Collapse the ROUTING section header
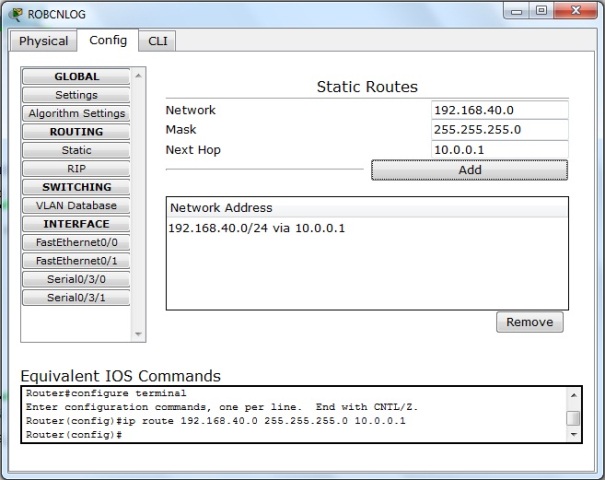 76,132
